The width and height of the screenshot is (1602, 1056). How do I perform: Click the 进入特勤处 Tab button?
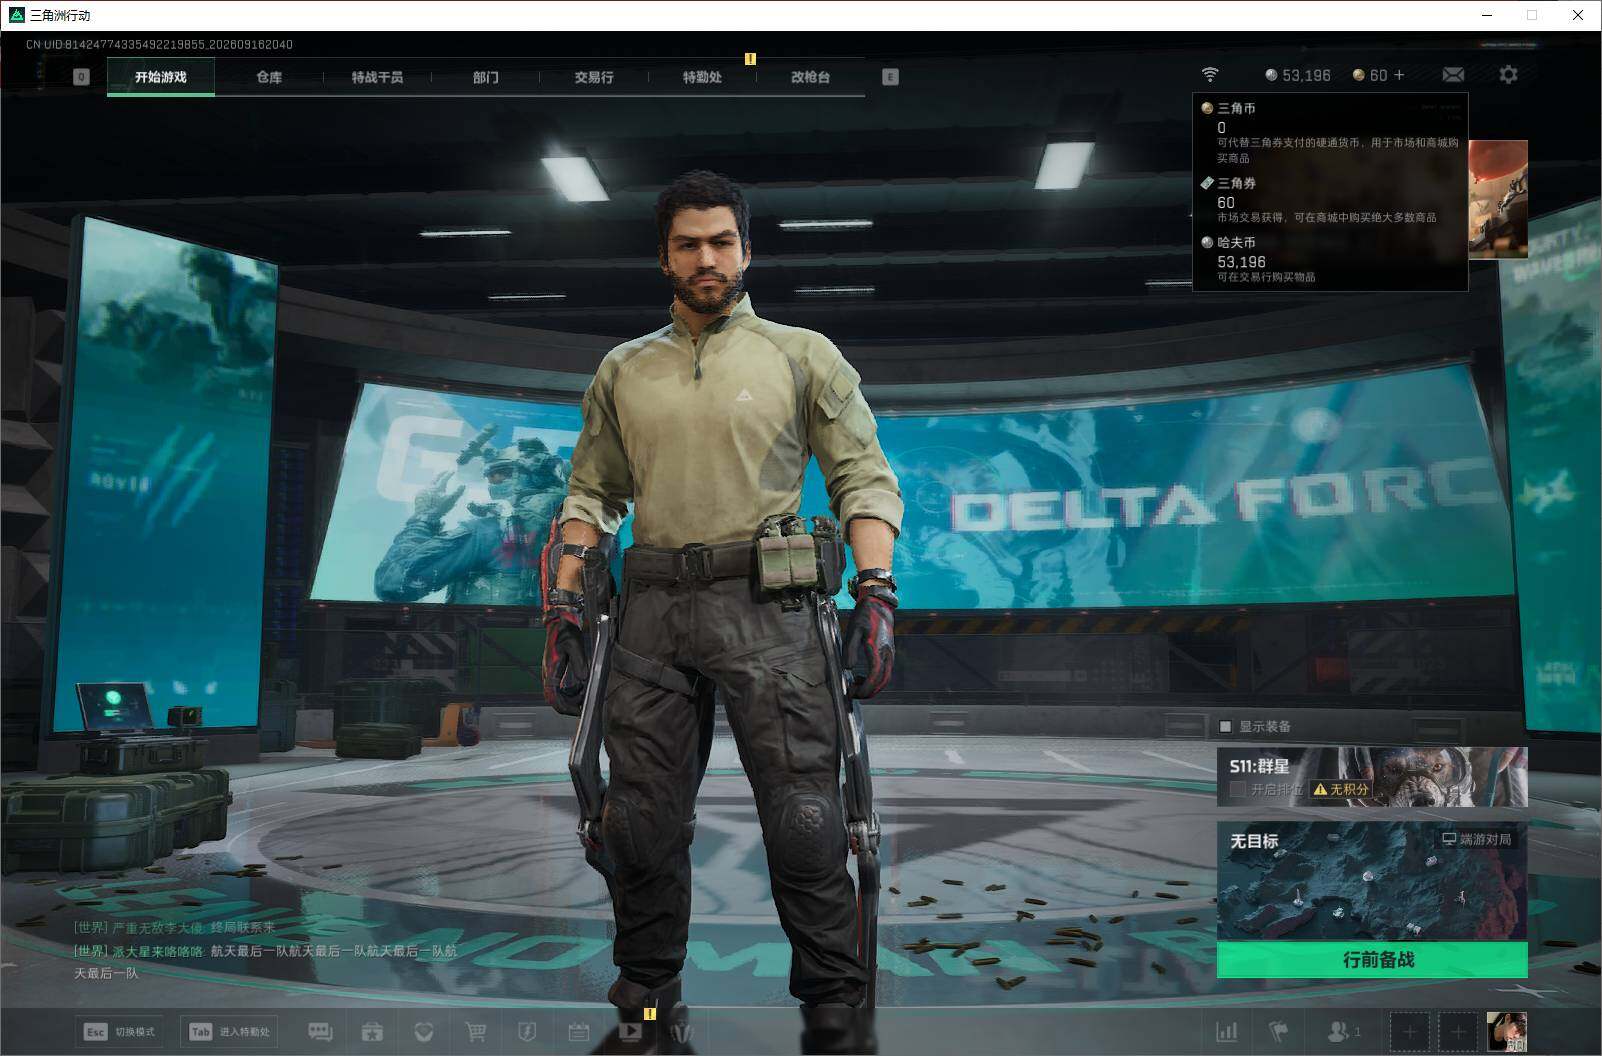point(229,1031)
